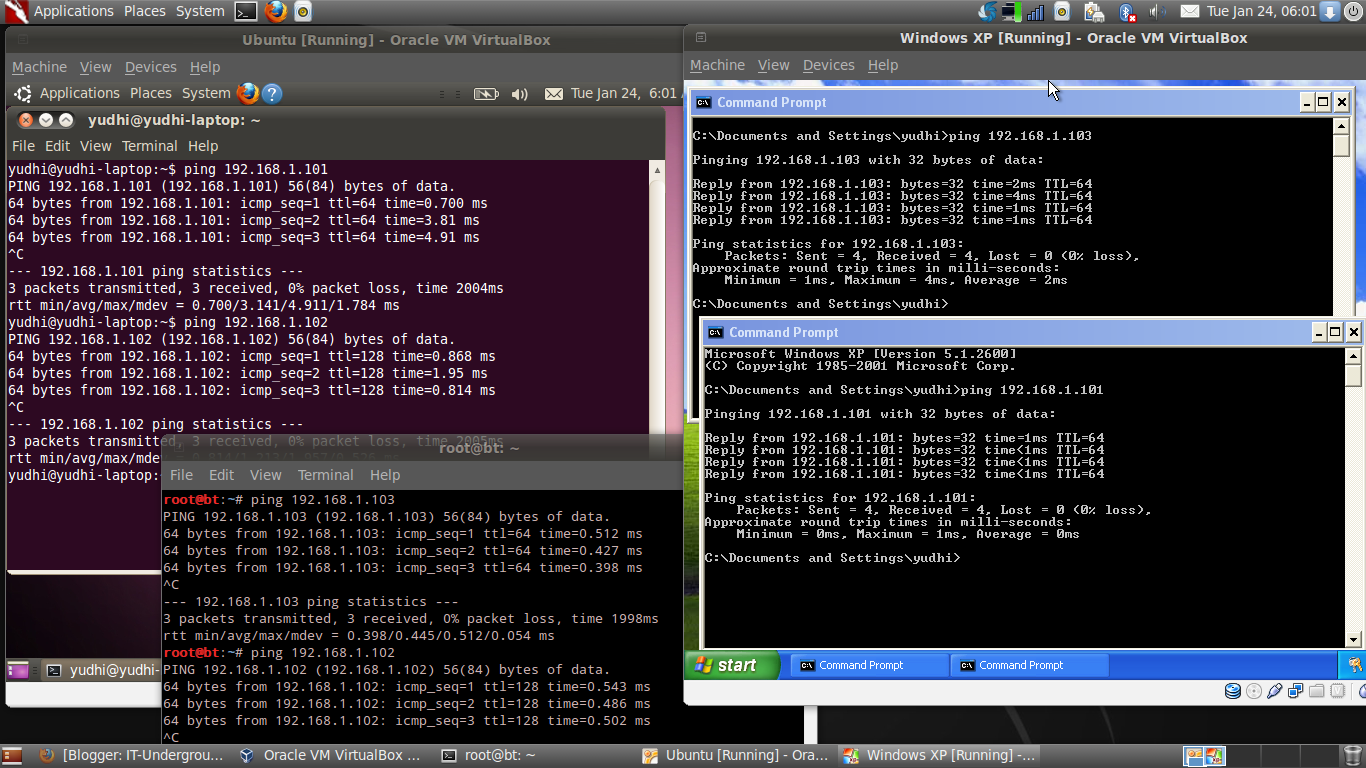Click the text 'ping 192.168.1.101' in the lower Command Prompt
The image size is (1366, 768).
(1031, 390)
